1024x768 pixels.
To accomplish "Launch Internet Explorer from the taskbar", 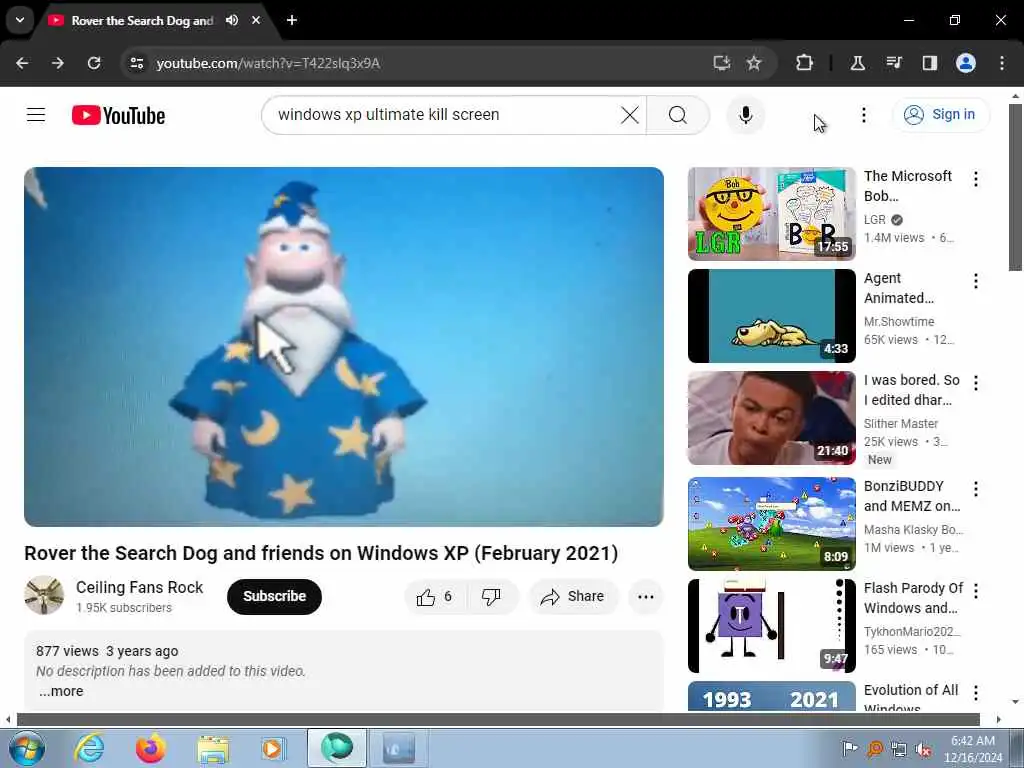I will point(89,748).
